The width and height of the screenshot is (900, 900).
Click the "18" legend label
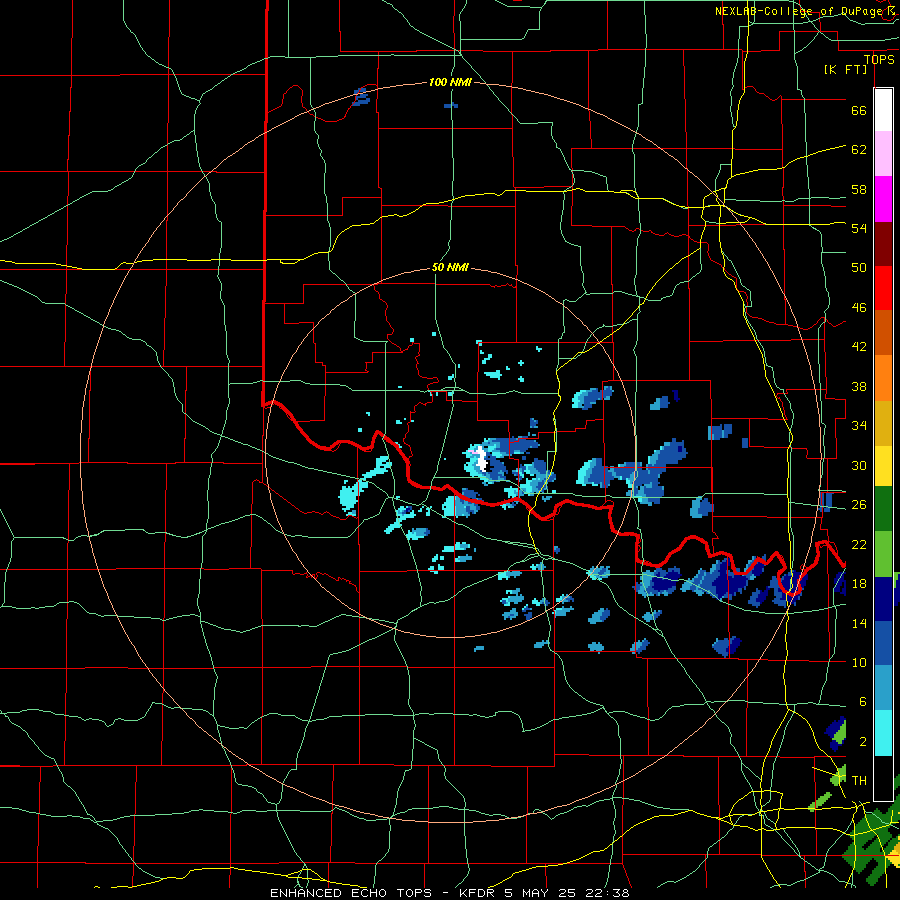click(x=859, y=584)
